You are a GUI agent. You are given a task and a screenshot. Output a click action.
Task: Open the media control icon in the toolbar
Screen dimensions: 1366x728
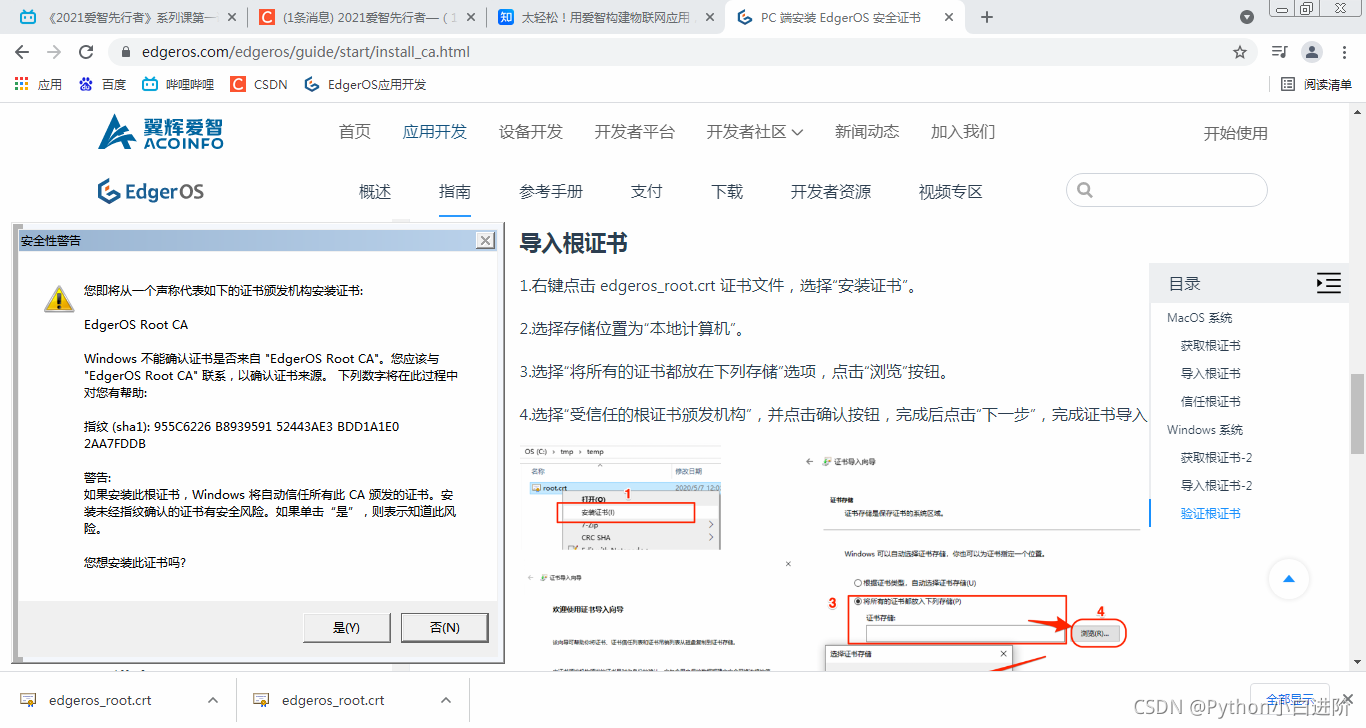pos(1279,52)
